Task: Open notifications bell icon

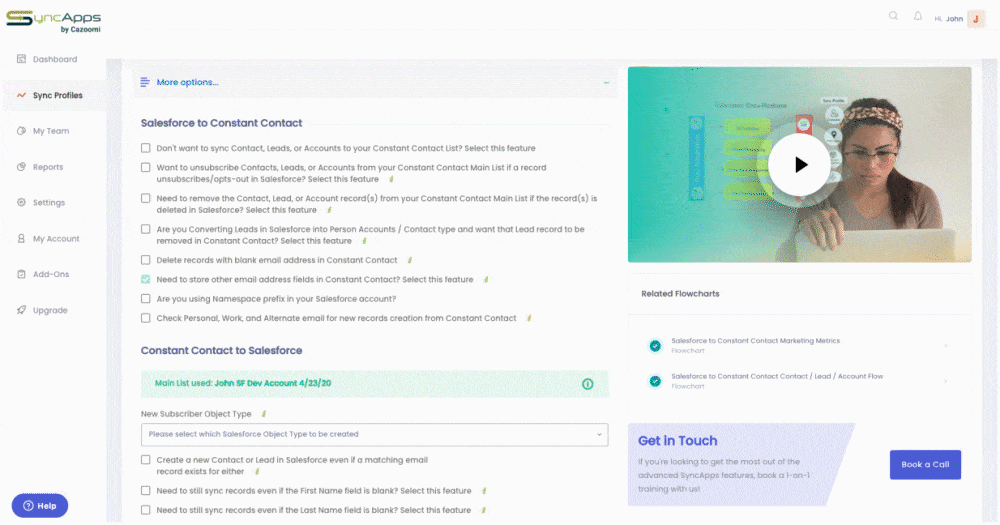Action: (918, 16)
